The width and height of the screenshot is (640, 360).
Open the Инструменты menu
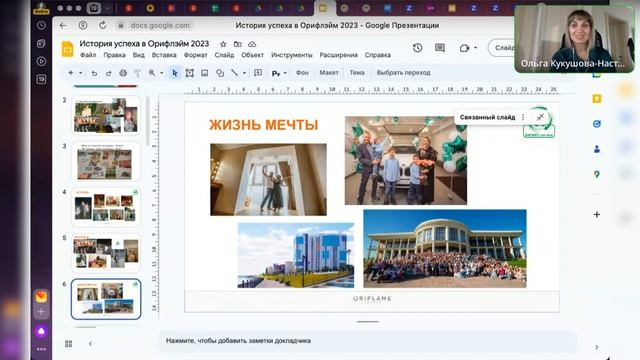click(x=291, y=55)
